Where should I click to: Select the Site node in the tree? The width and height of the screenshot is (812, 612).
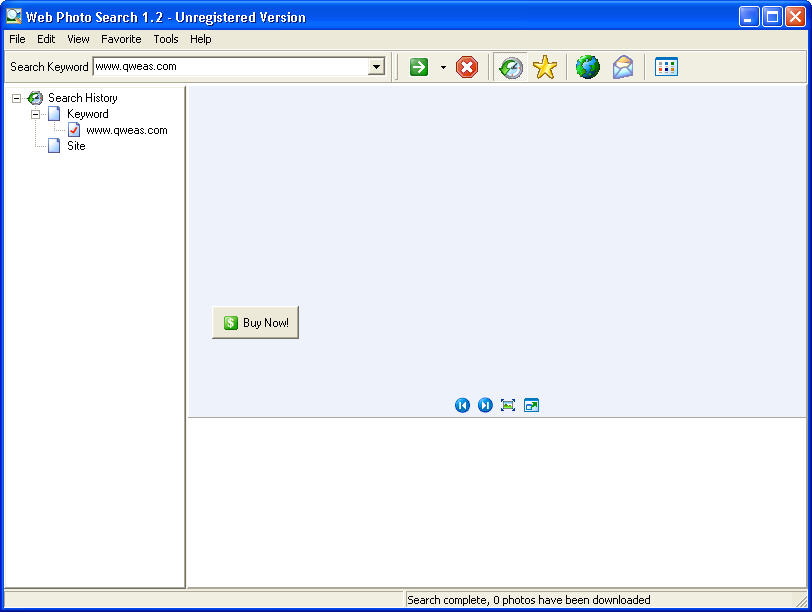[x=76, y=146]
